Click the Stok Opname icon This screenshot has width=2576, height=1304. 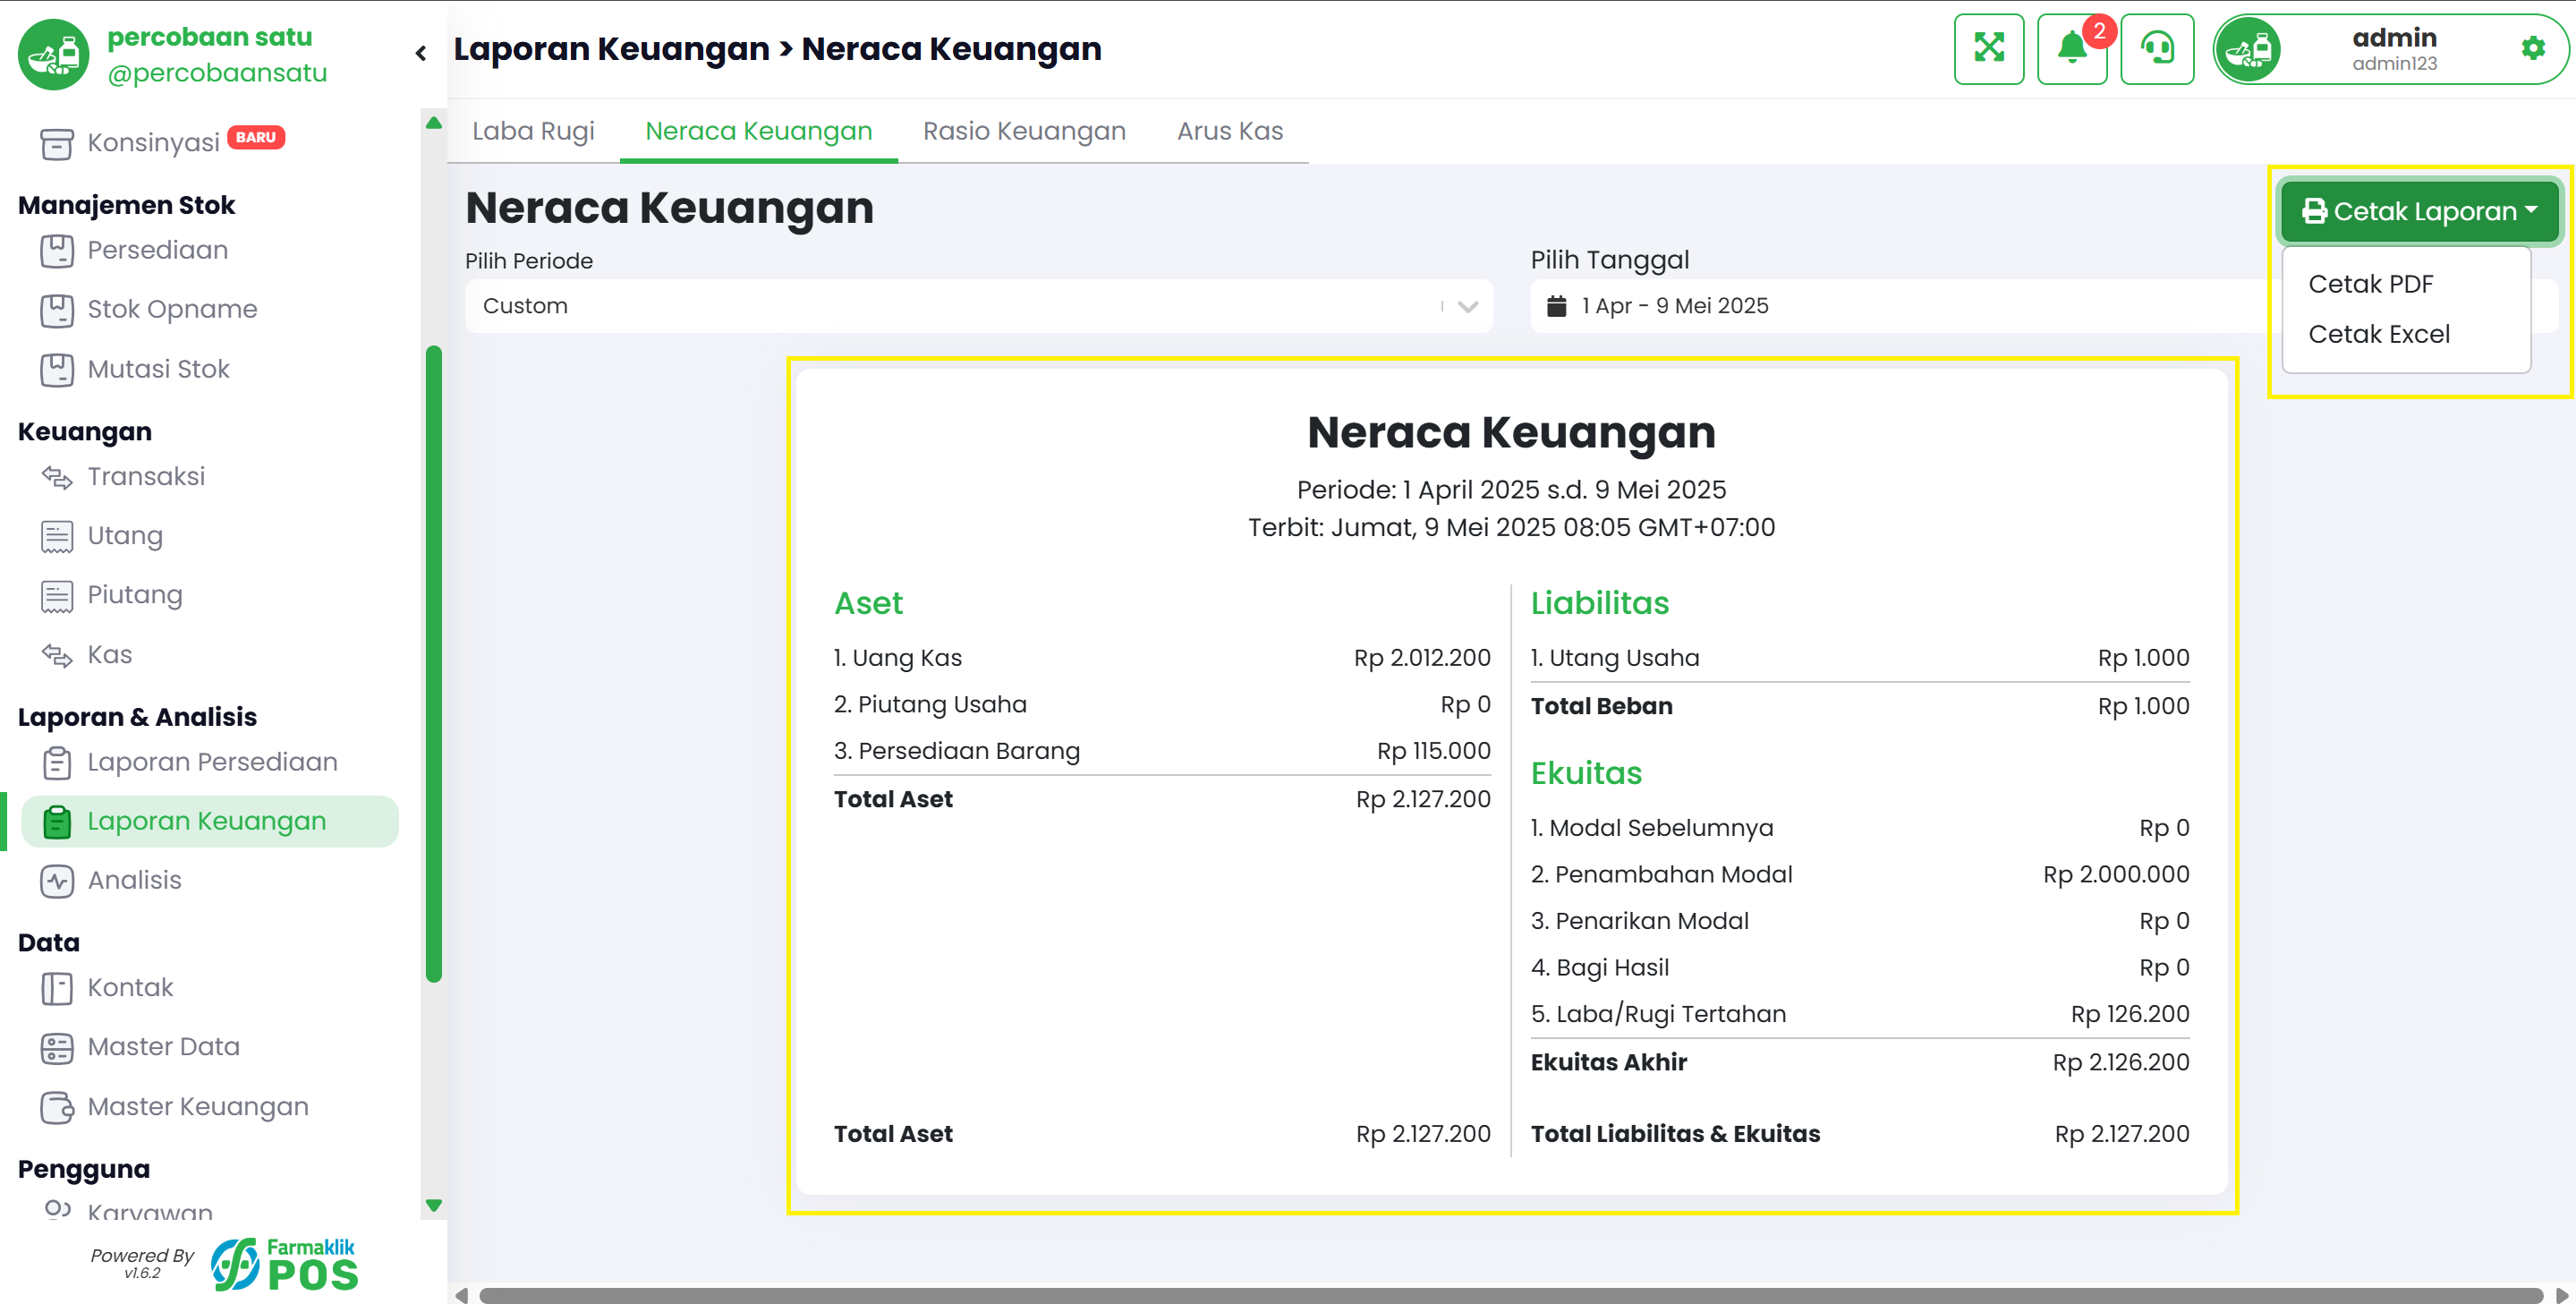(x=56, y=310)
